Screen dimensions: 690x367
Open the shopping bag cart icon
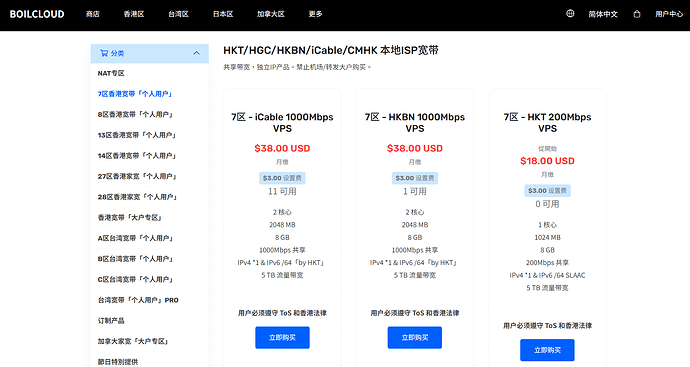[637, 14]
